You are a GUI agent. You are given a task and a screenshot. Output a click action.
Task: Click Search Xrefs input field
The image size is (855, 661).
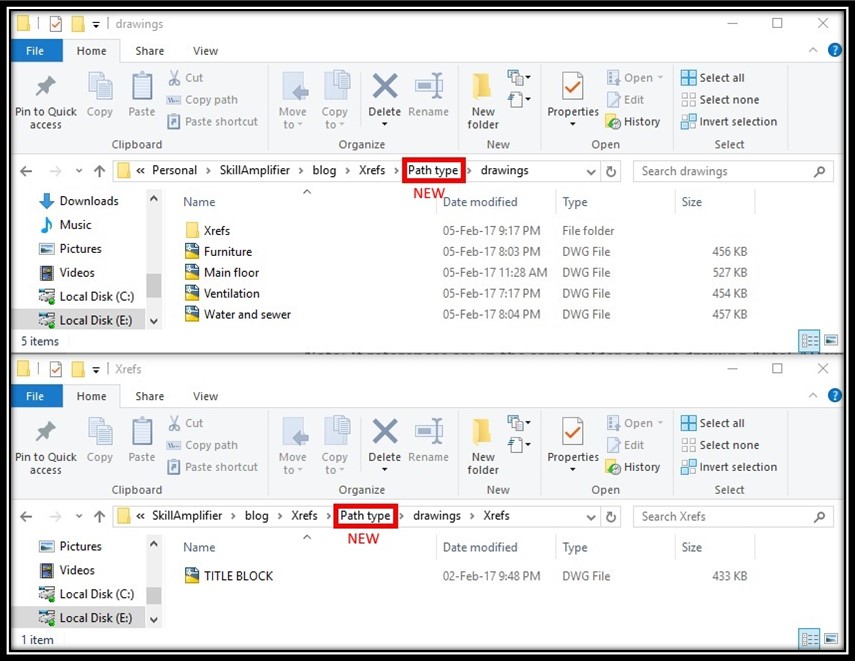[x=733, y=516]
